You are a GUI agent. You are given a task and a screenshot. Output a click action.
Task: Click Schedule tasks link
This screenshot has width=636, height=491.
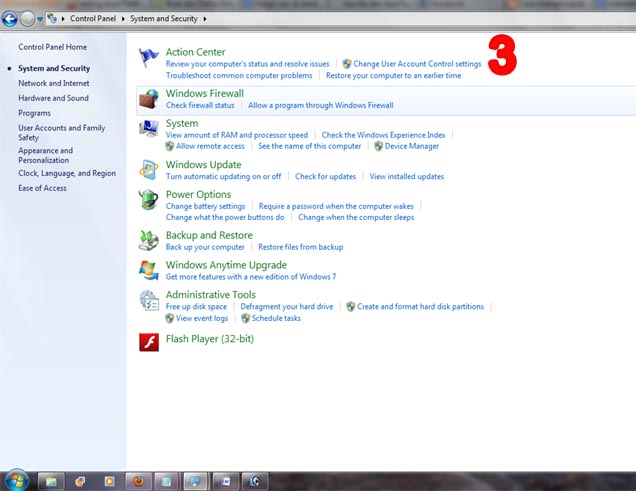click(x=276, y=318)
